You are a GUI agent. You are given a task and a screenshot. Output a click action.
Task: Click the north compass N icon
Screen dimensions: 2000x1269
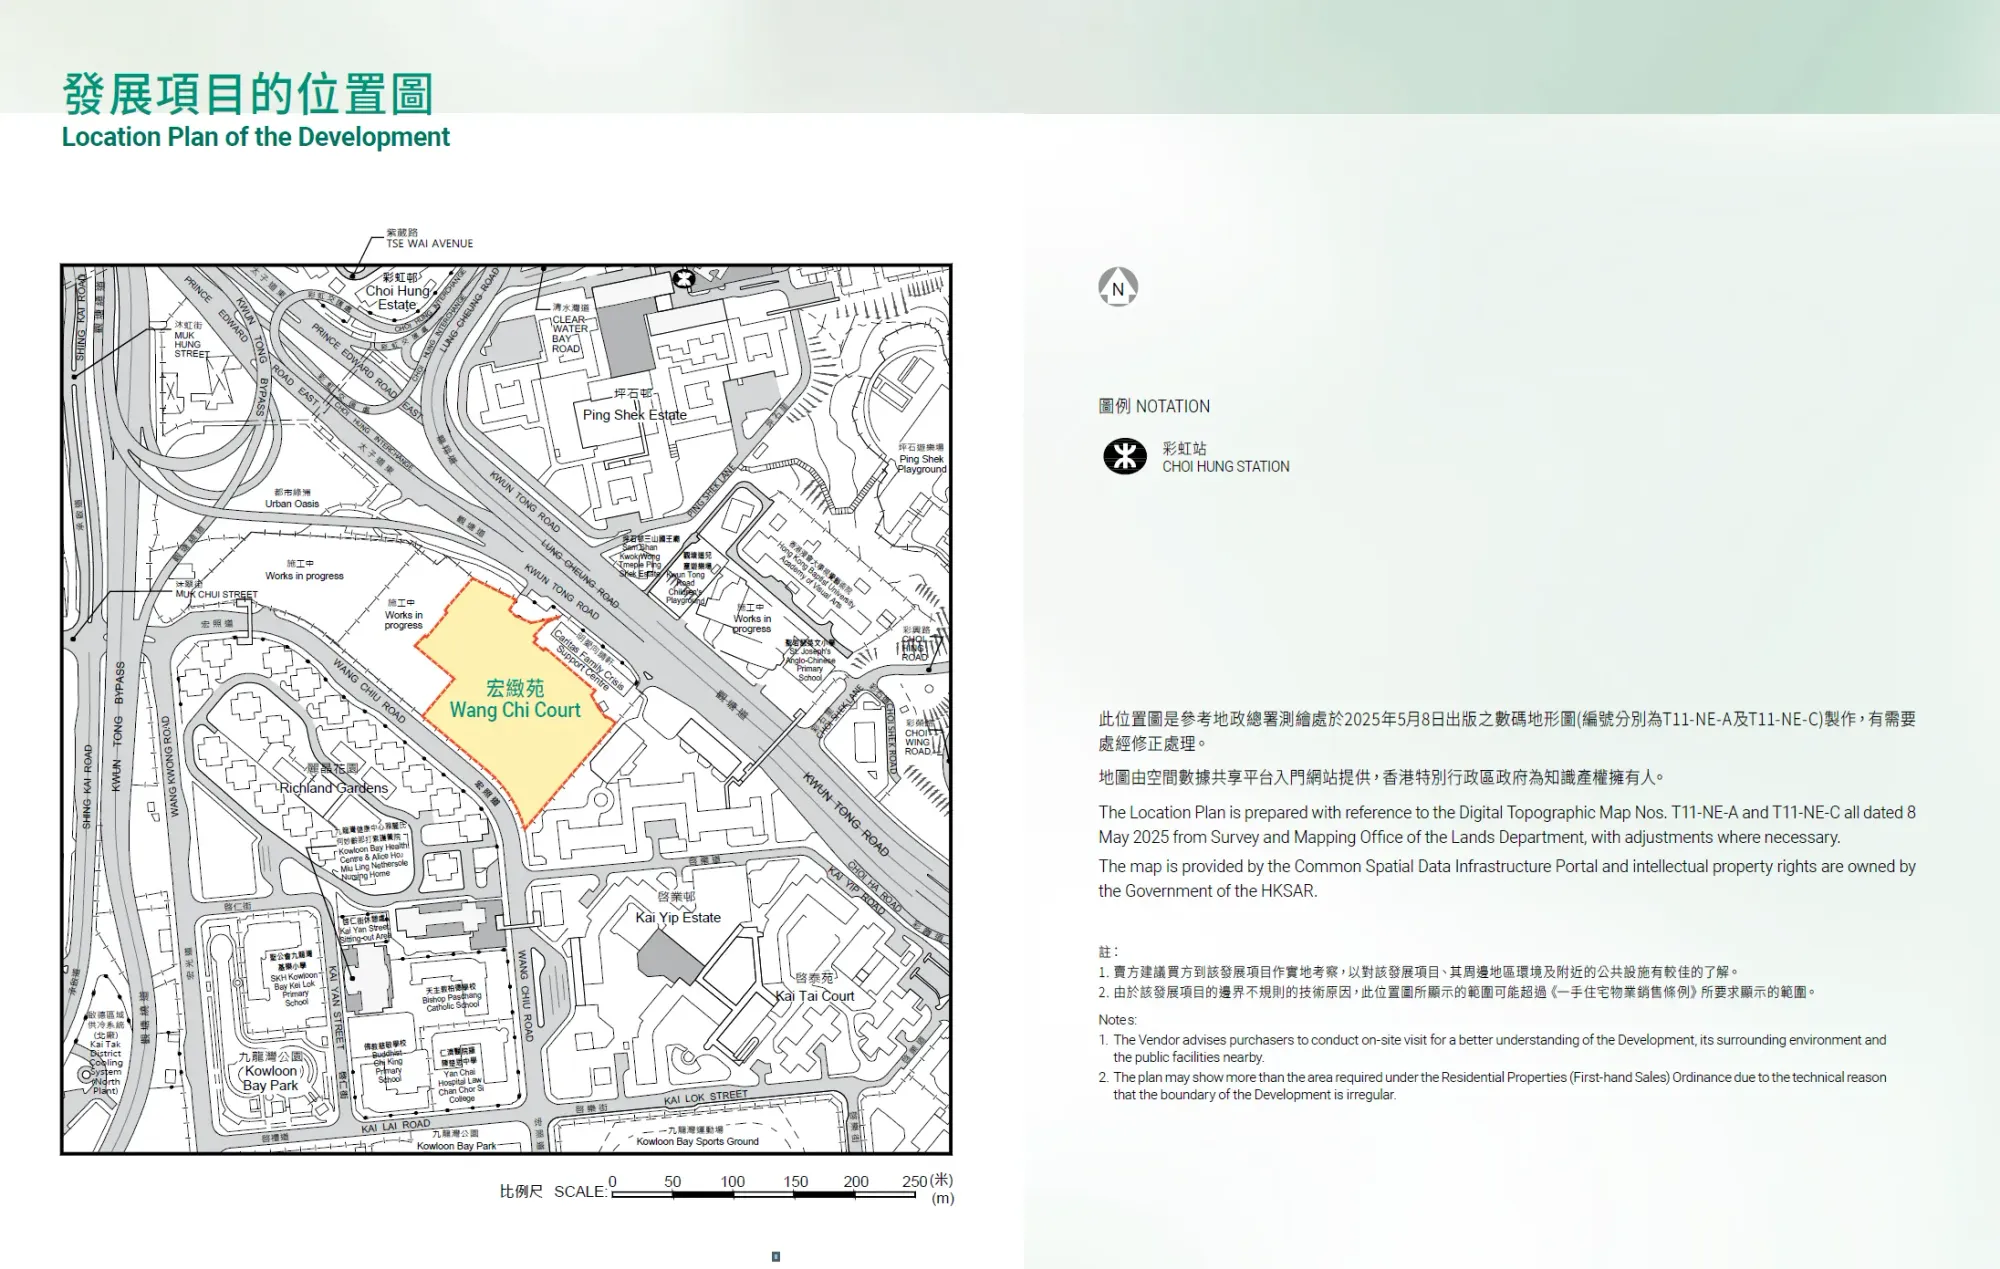point(1118,287)
